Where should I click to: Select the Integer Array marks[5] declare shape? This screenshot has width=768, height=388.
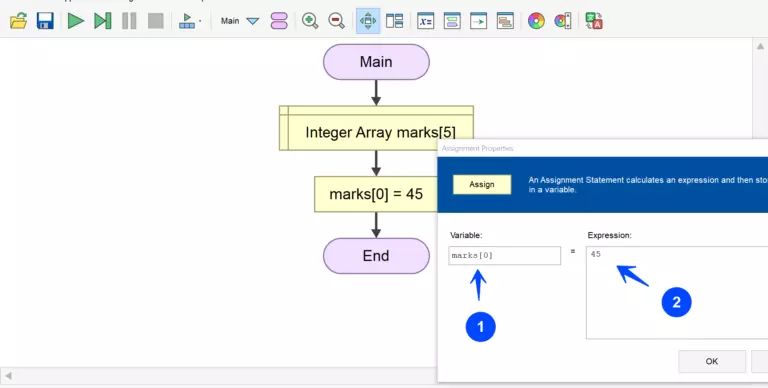click(376, 128)
